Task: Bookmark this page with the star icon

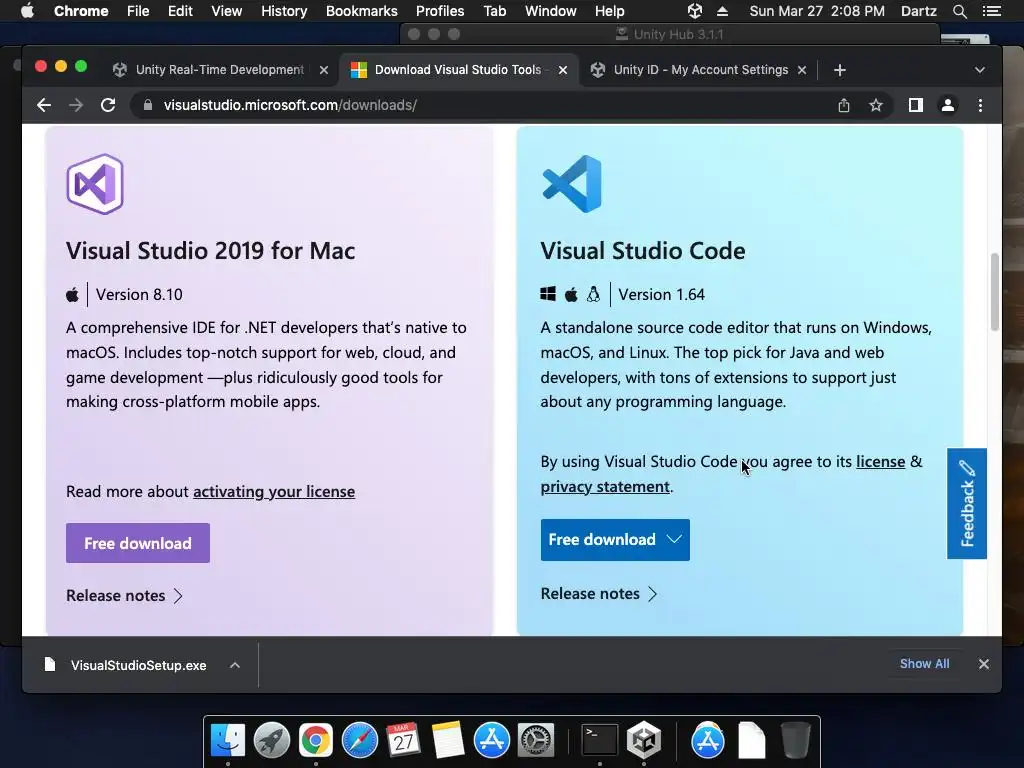Action: [x=876, y=105]
